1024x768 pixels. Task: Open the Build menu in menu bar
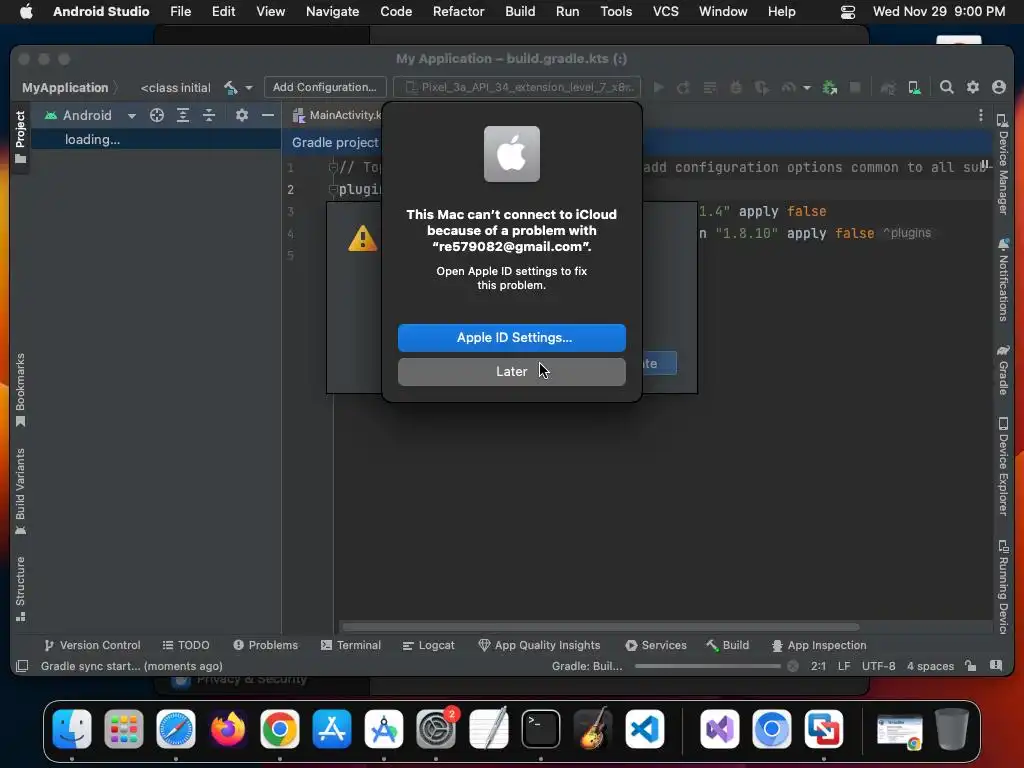click(x=520, y=12)
